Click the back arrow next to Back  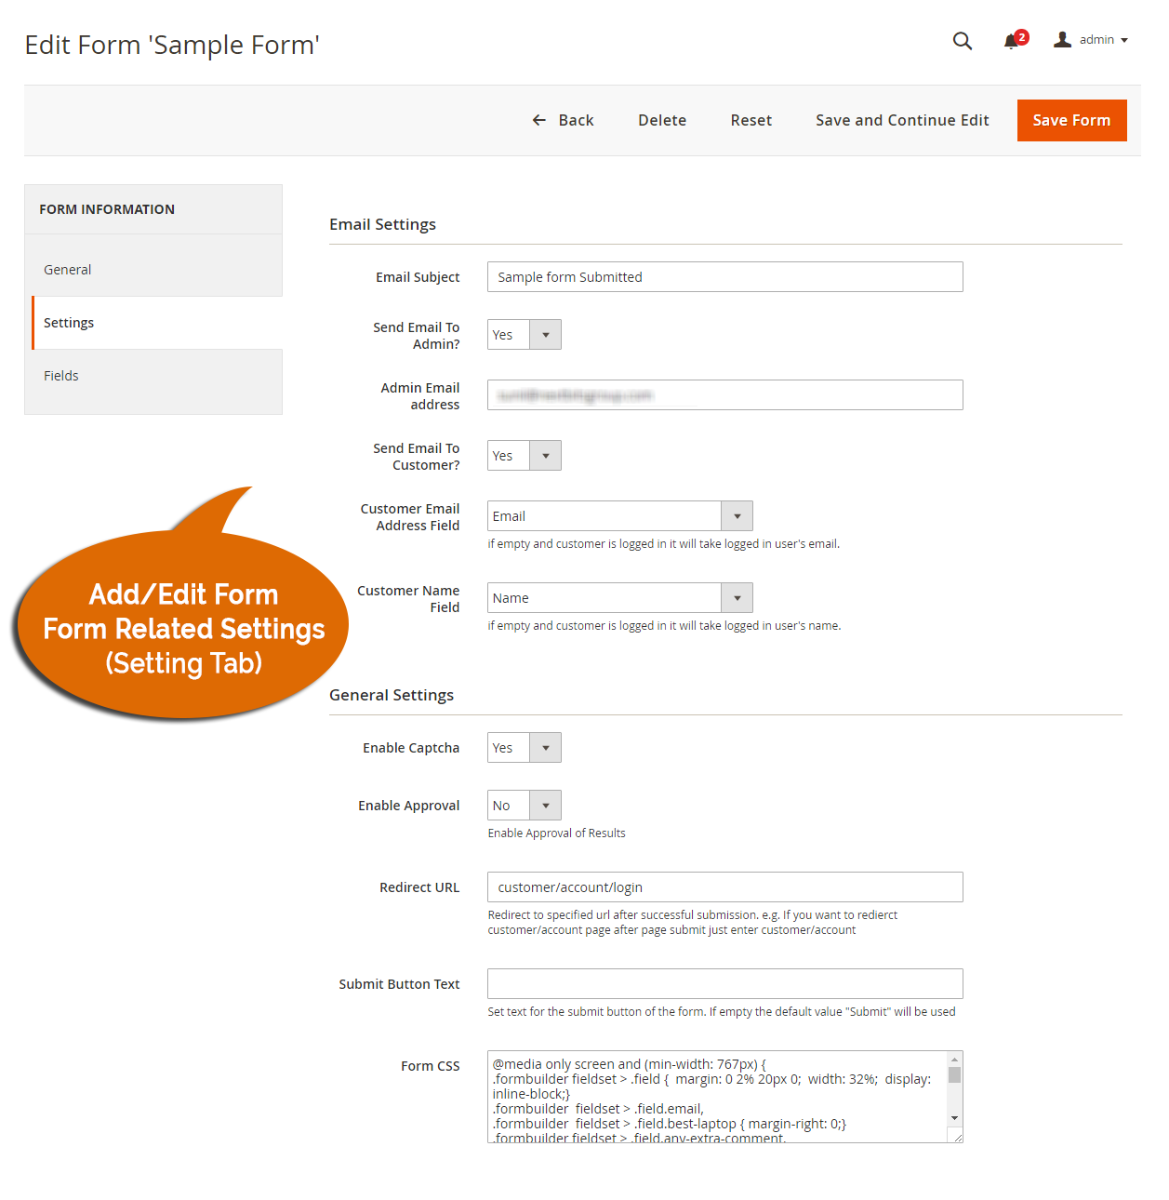pyautogui.click(x=539, y=120)
